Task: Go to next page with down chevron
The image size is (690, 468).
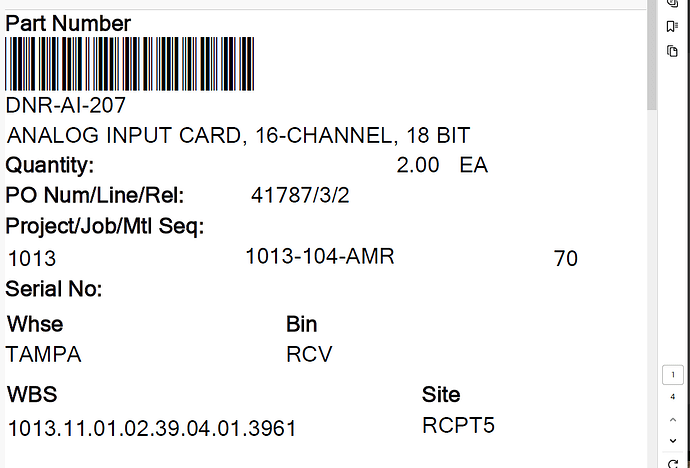Action: [673, 440]
